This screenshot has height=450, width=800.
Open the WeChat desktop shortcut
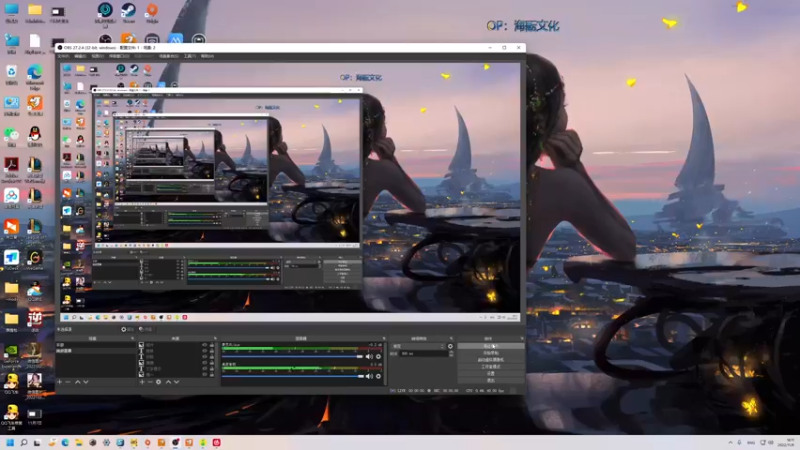pyautogui.click(x=11, y=136)
